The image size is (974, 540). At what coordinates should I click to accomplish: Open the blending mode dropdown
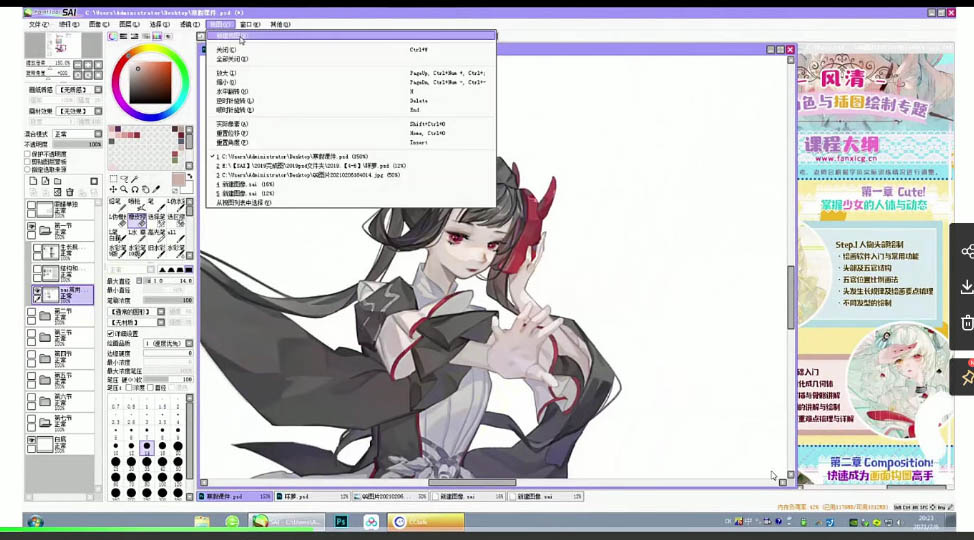pos(98,134)
